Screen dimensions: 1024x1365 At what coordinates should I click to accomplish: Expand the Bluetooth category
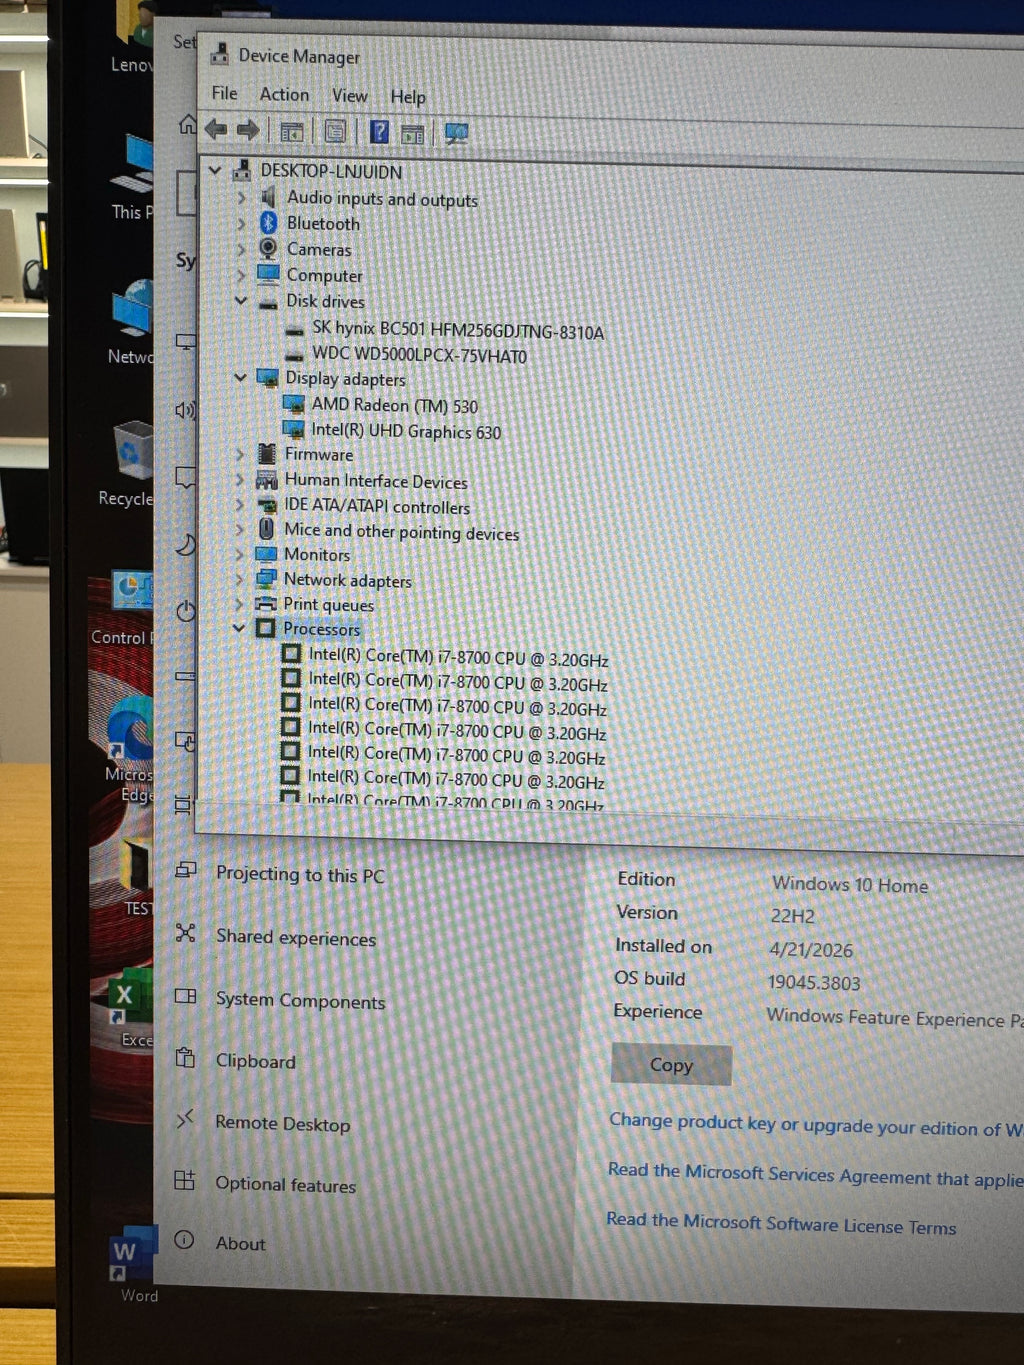[242, 223]
